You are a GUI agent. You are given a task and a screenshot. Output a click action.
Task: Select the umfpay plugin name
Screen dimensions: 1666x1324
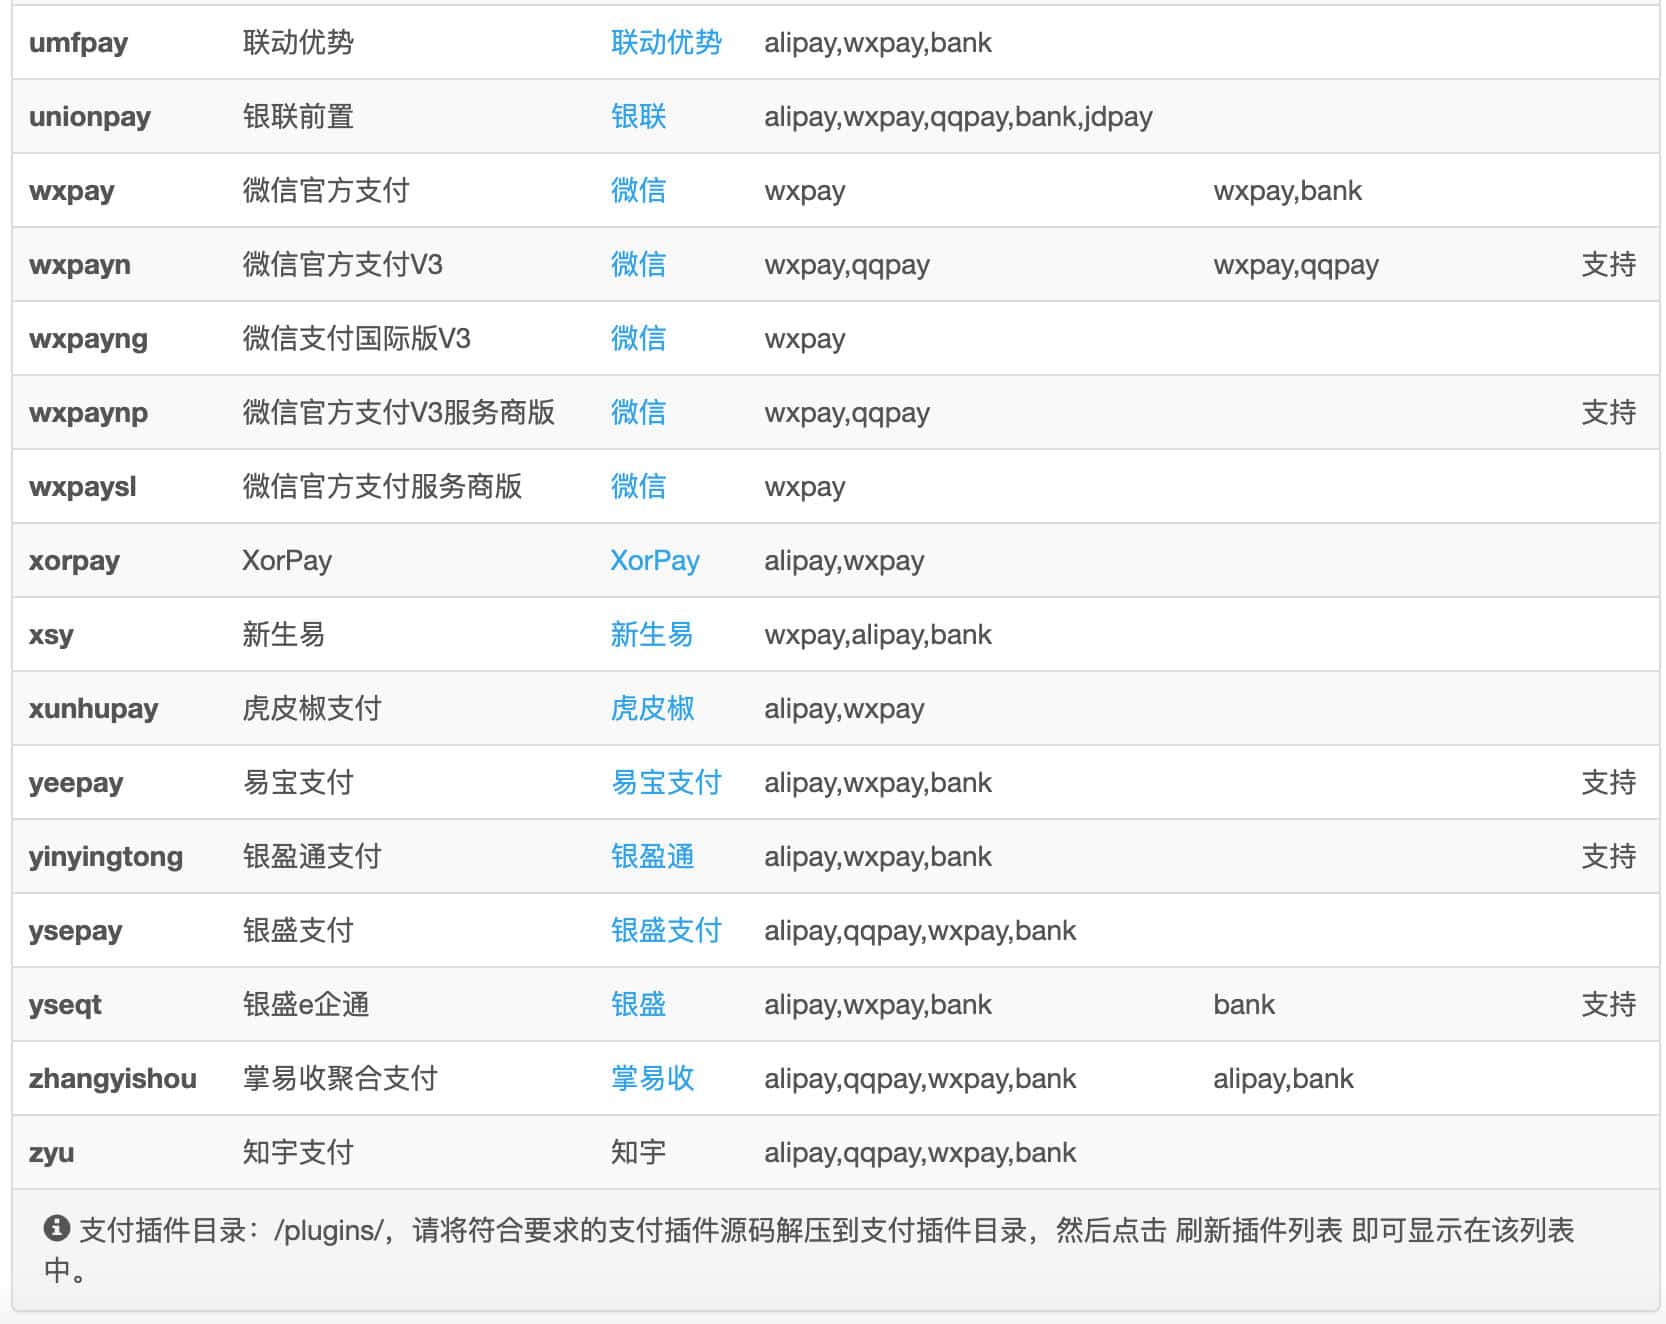(x=78, y=43)
